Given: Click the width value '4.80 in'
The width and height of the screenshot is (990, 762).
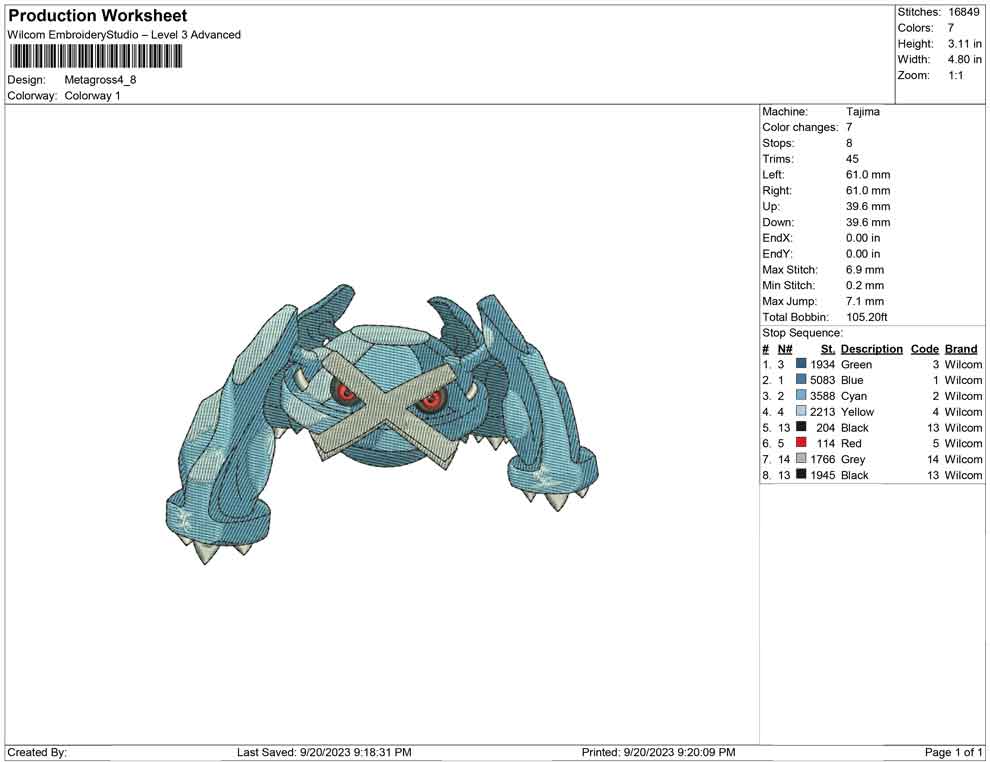Looking at the screenshot, I should pos(965,59).
